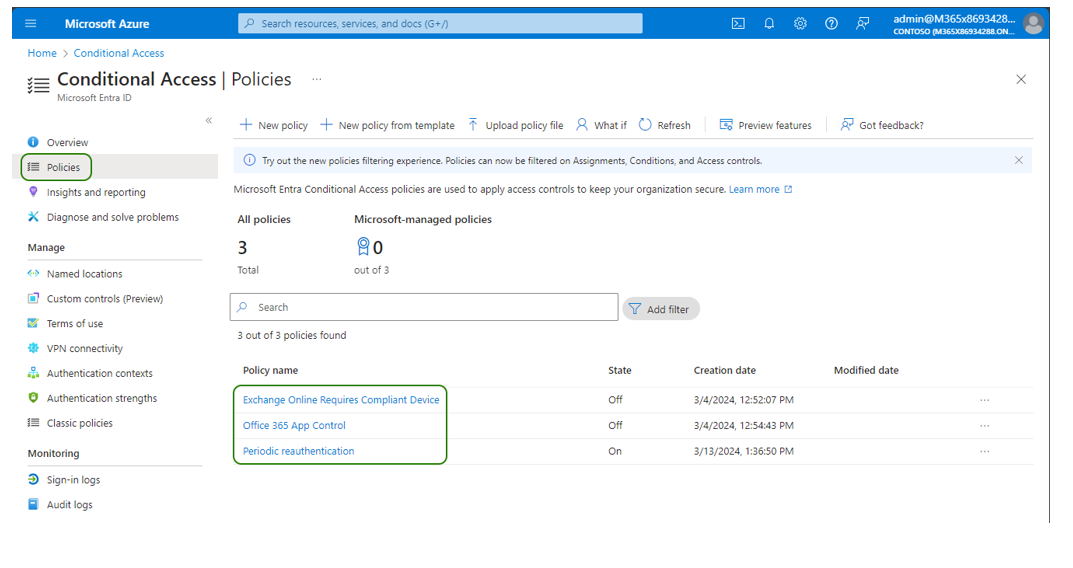This screenshot has width=1073, height=568.
Task: Open more options for Periodic reauthentication row
Action: point(984,452)
